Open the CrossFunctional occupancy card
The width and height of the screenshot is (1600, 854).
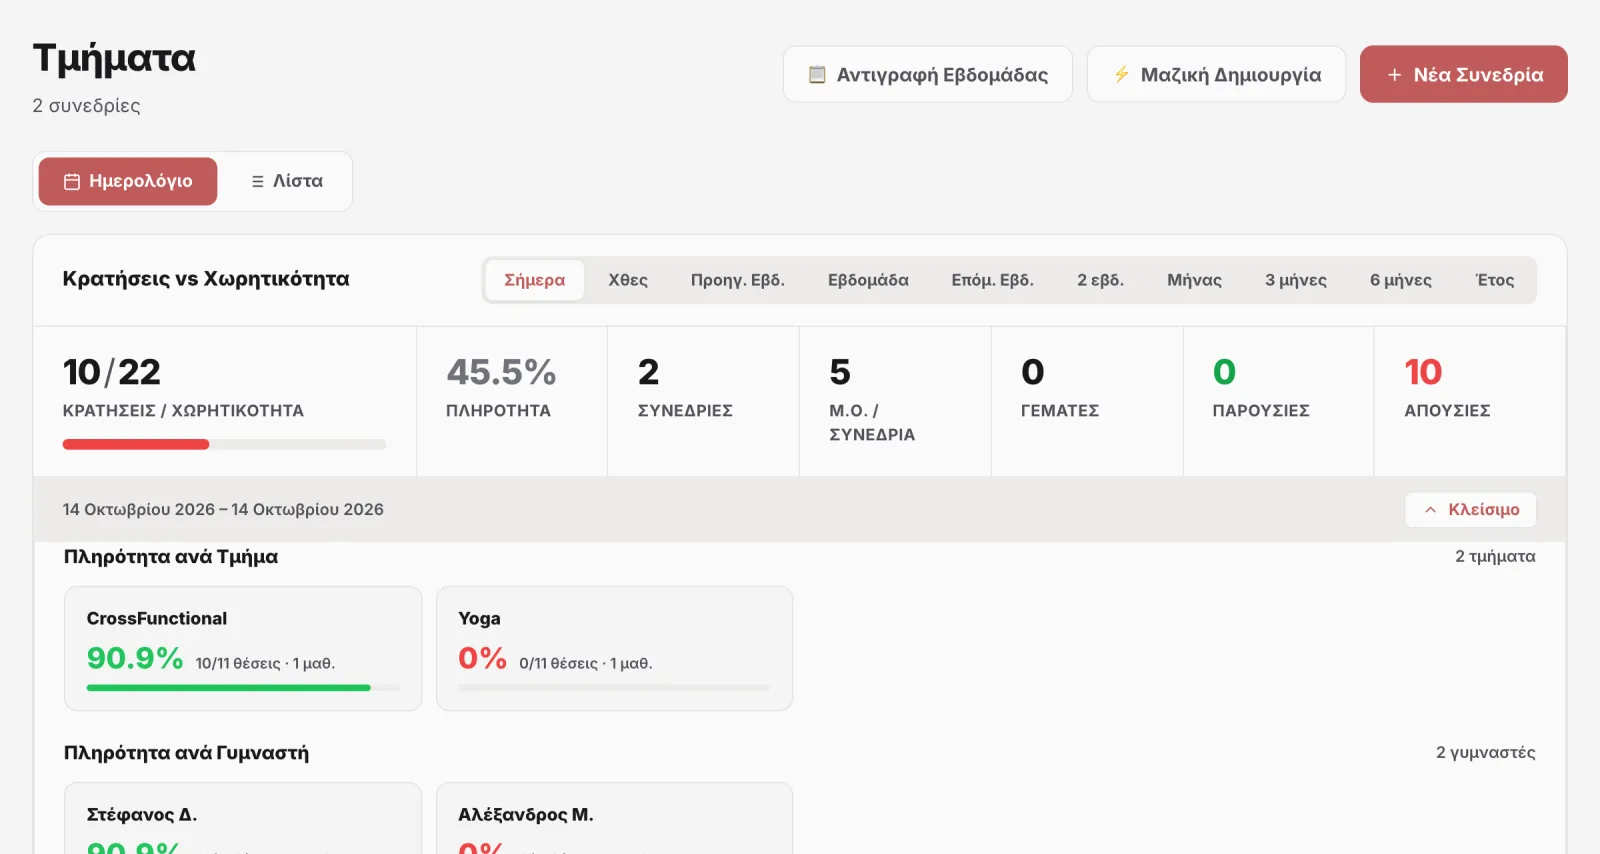pos(243,648)
